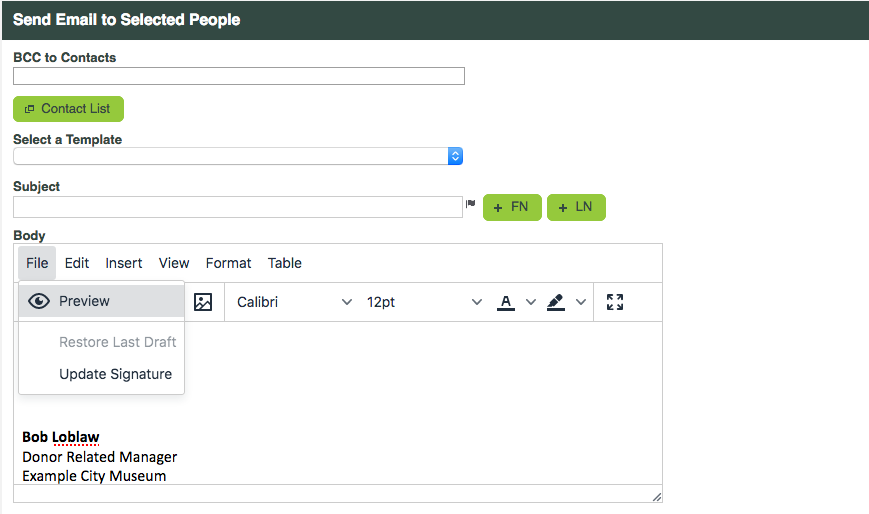The width and height of the screenshot is (869, 514).
Task: Open the text color chevron menu
Action: tap(531, 302)
